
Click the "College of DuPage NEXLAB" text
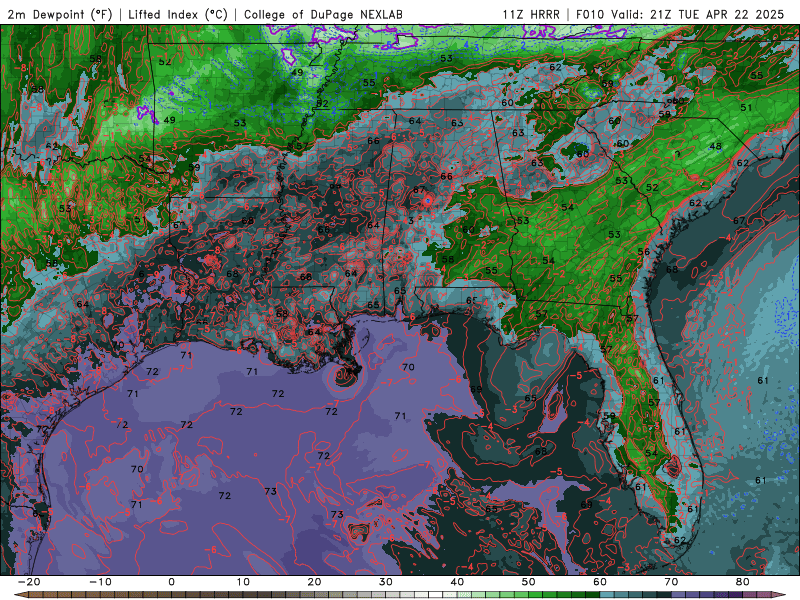click(x=323, y=15)
